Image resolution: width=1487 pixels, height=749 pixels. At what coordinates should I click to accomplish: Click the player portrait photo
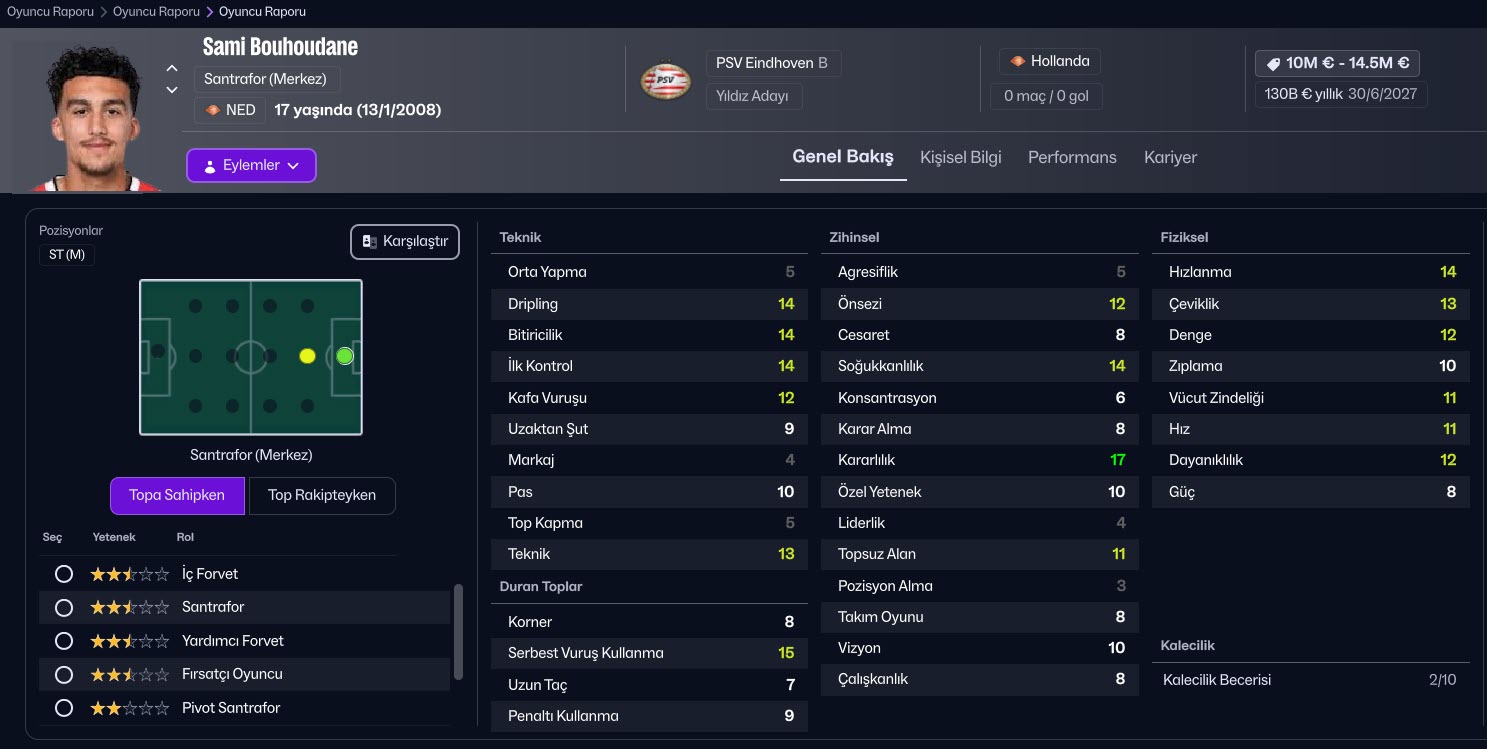pyautogui.click(x=91, y=115)
